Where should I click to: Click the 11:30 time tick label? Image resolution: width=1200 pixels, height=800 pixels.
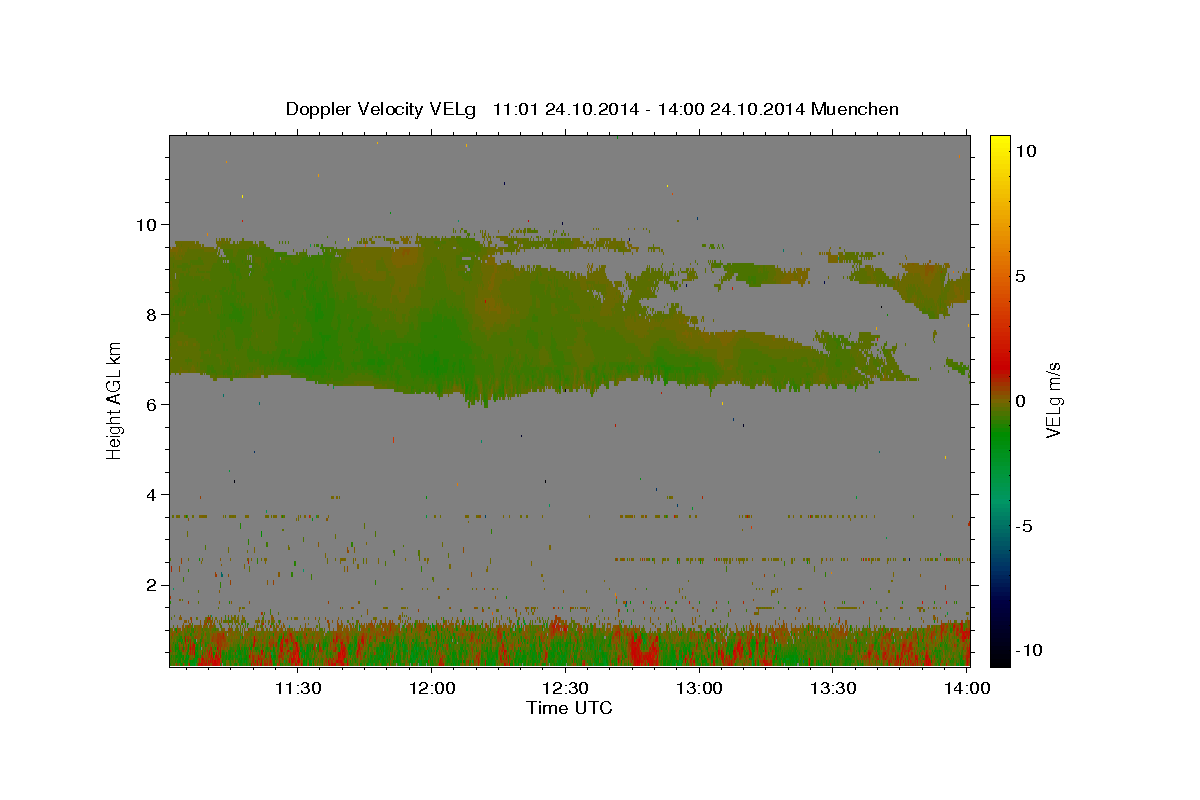(297, 688)
